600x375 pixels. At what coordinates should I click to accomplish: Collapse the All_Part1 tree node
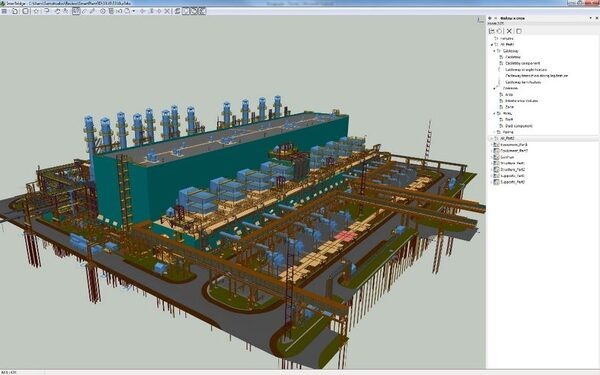pos(492,45)
